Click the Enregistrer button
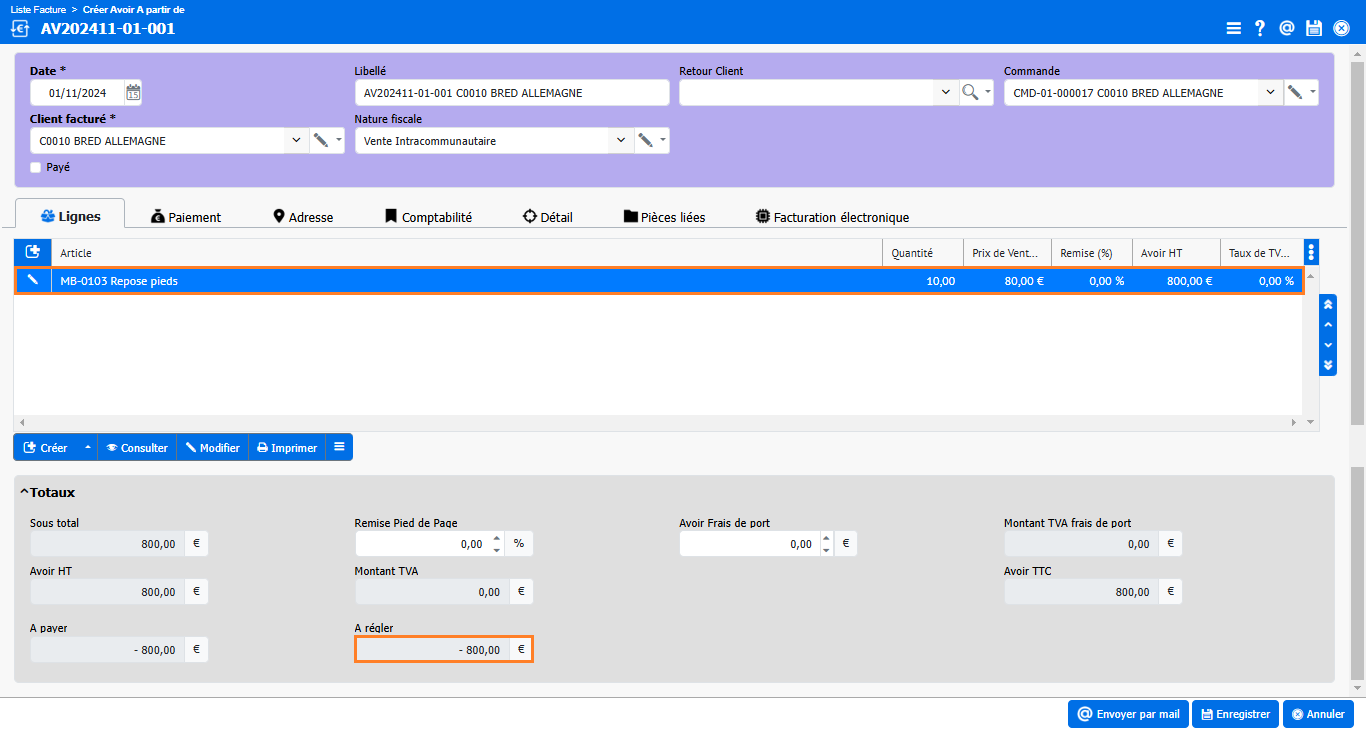The width and height of the screenshot is (1368, 730). [1235, 714]
